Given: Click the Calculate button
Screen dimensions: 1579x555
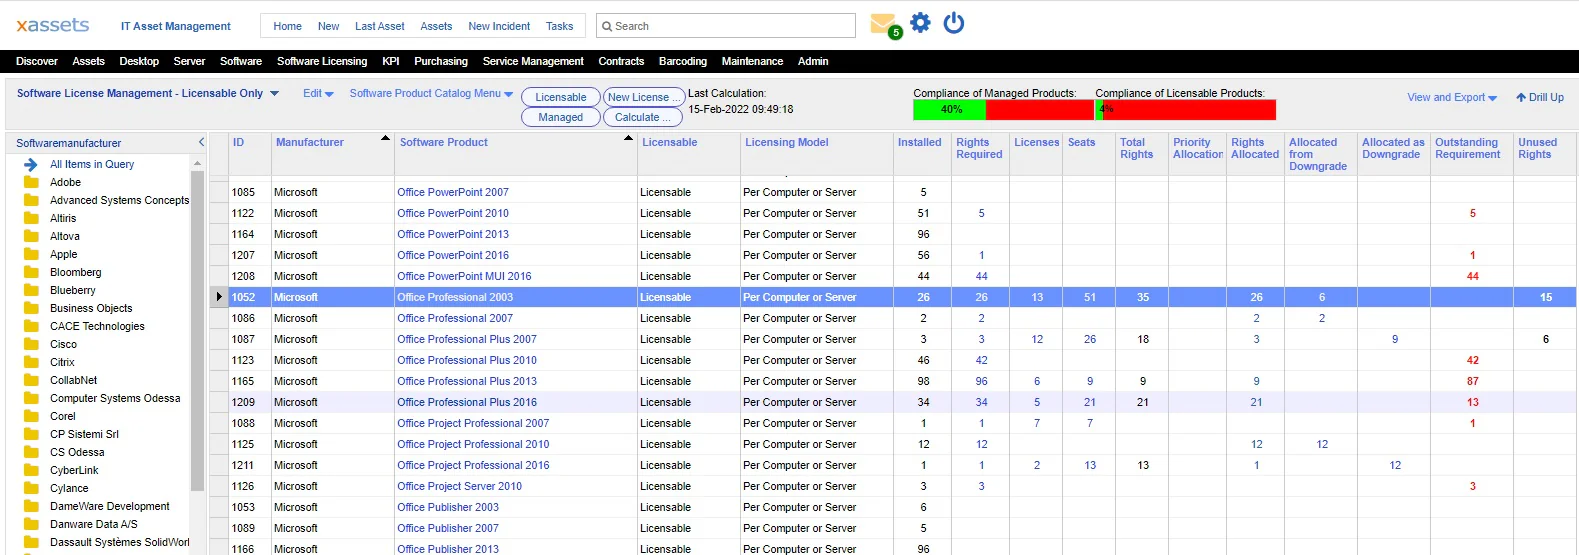Looking at the screenshot, I should 643,117.
